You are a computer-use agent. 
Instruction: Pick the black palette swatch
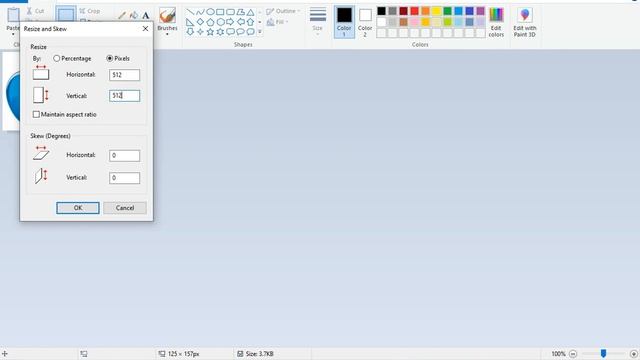(381, 11)
